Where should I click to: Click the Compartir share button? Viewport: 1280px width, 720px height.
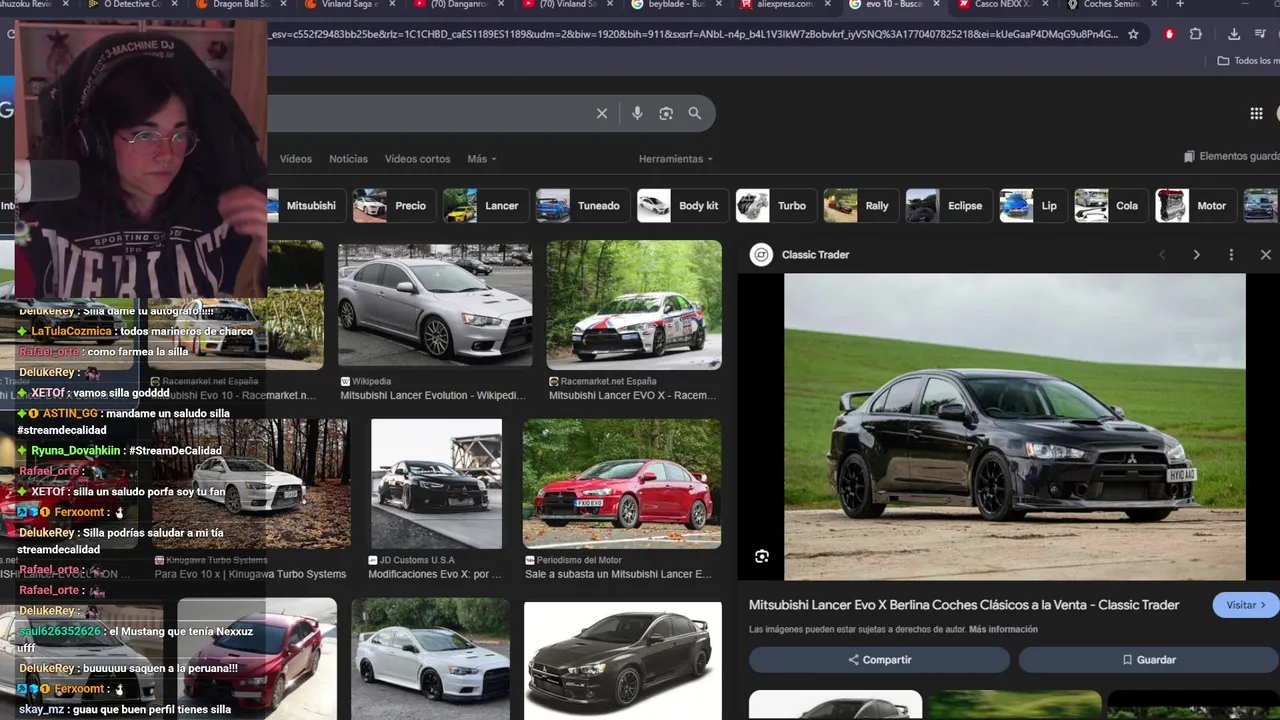pyautogui.click(x=880, y=660)
